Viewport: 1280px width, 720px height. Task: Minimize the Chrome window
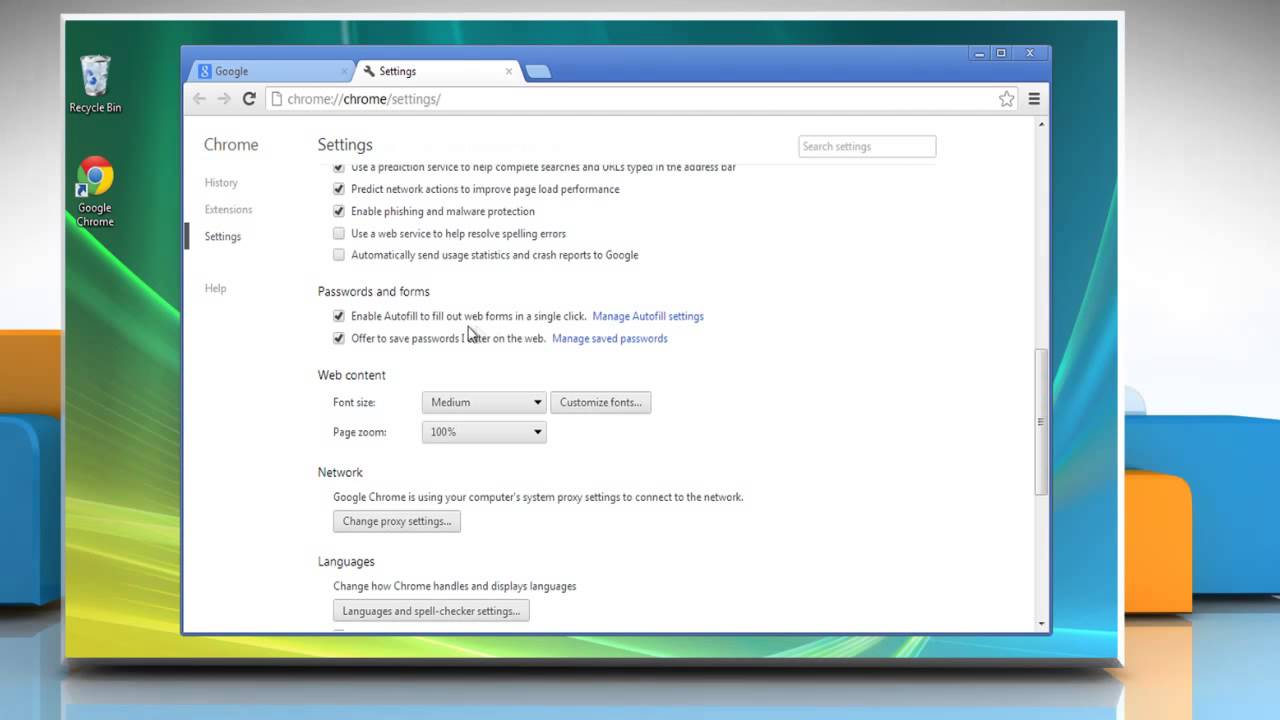(x=977, y=53)
